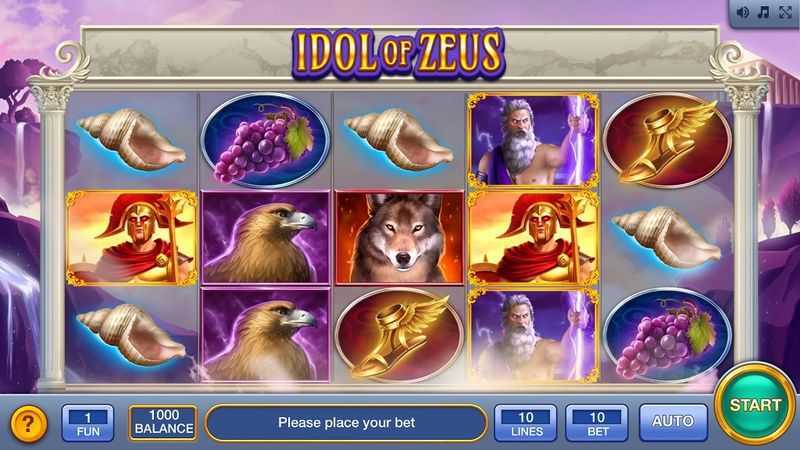Click the BALANCE display
The height and width of the screenshot is (450, 800).
pyautogui.click(x=163, y=423)
